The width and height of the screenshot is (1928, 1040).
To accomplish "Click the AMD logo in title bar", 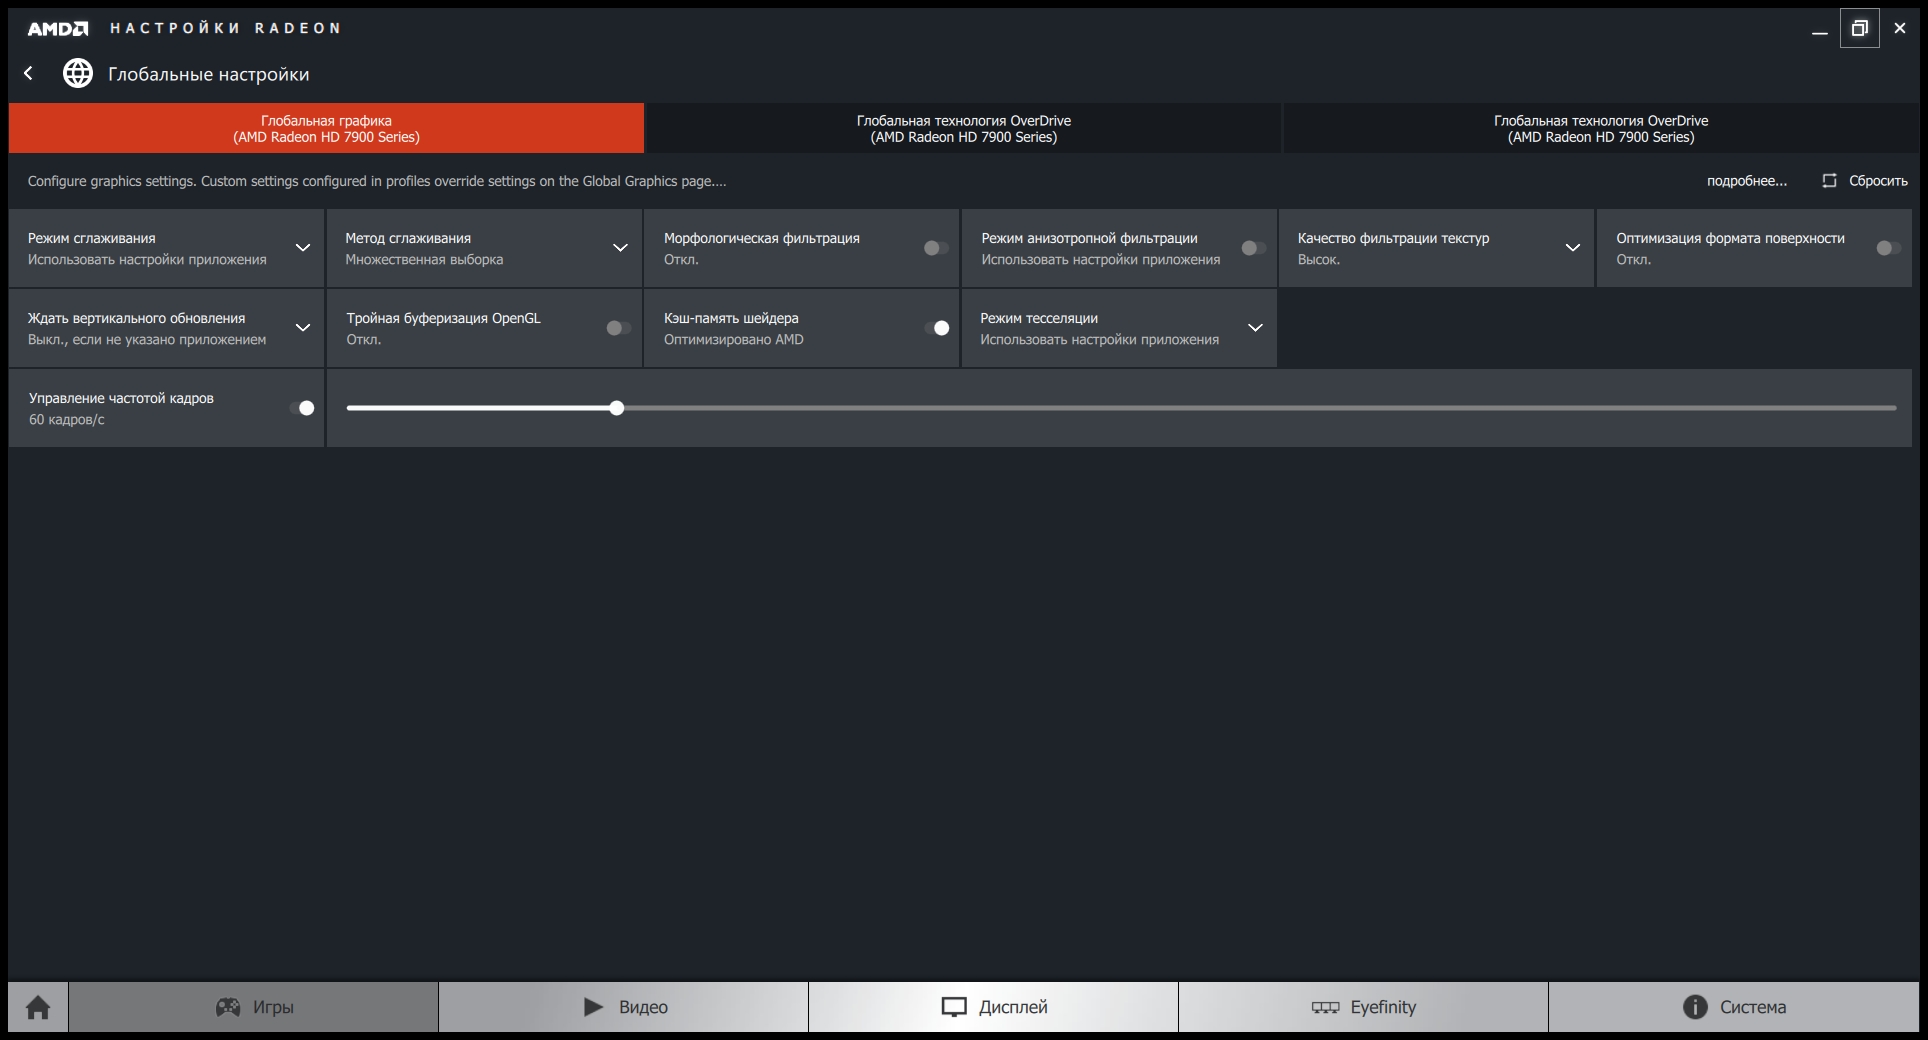I will [58, 29].
